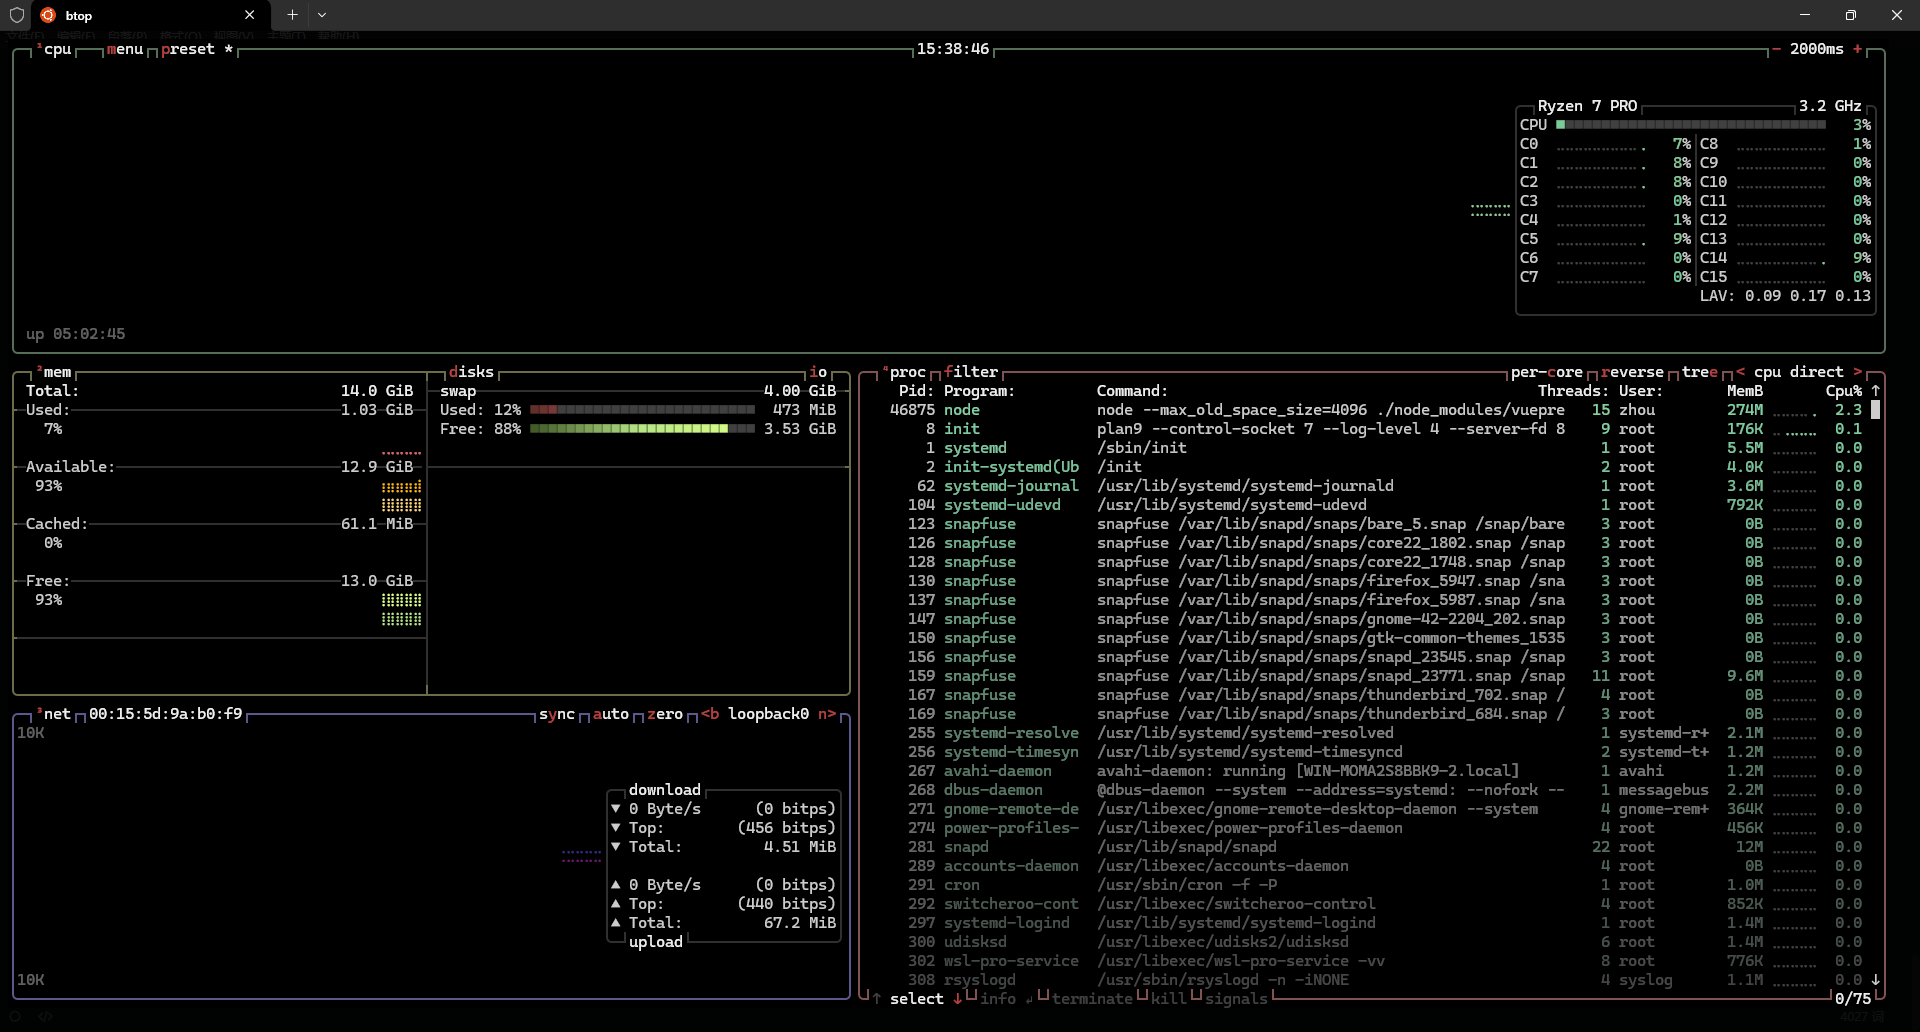Screen dimensions: 1920x1032
Task: Activate the process filter field
Action: click(x=971, y=372)
